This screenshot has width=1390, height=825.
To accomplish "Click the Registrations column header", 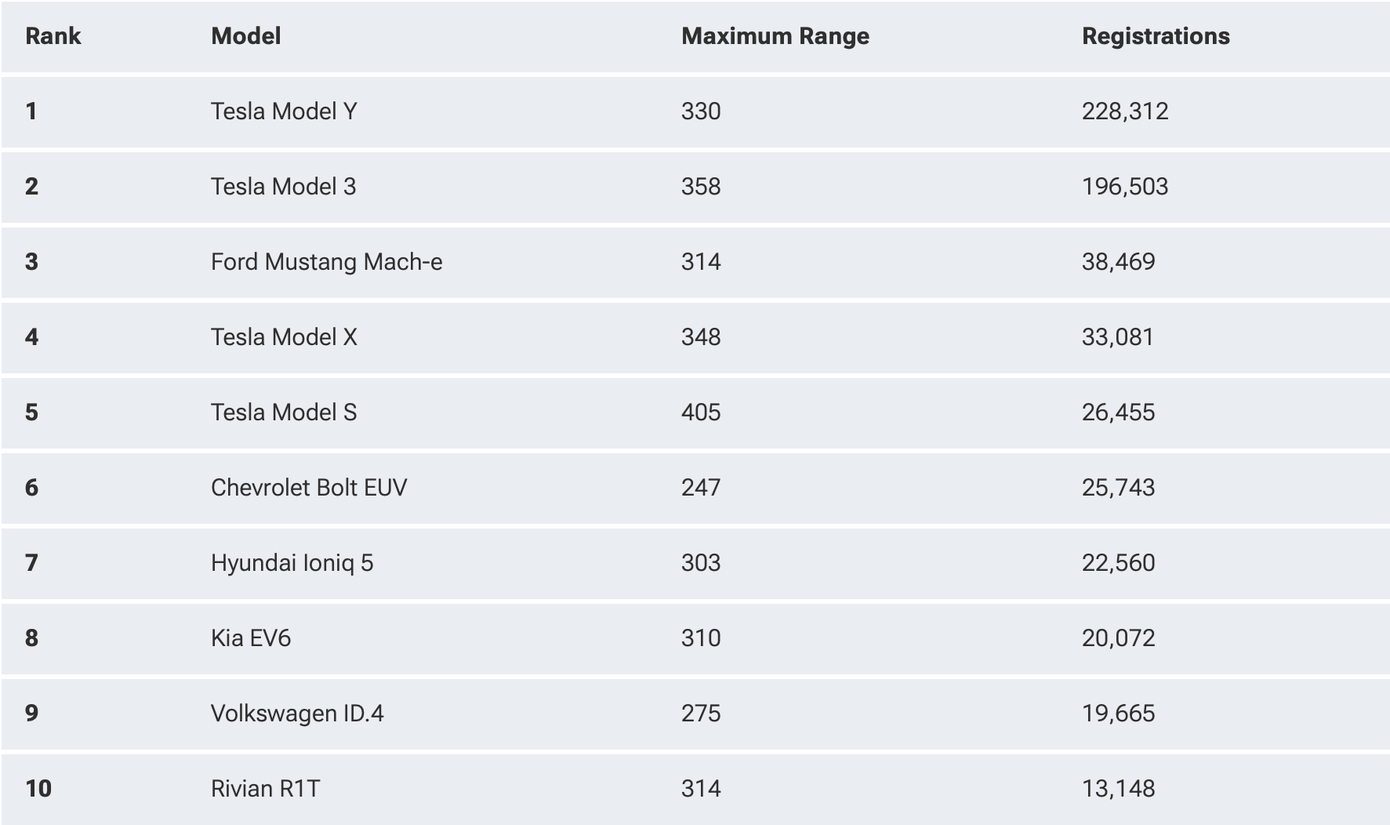I will coord(1155,36).
